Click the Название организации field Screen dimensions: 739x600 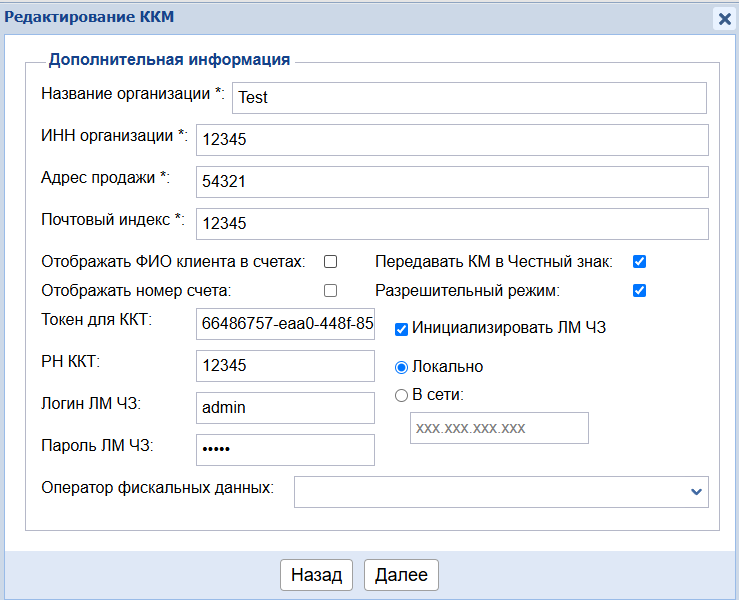coord(469,98)
